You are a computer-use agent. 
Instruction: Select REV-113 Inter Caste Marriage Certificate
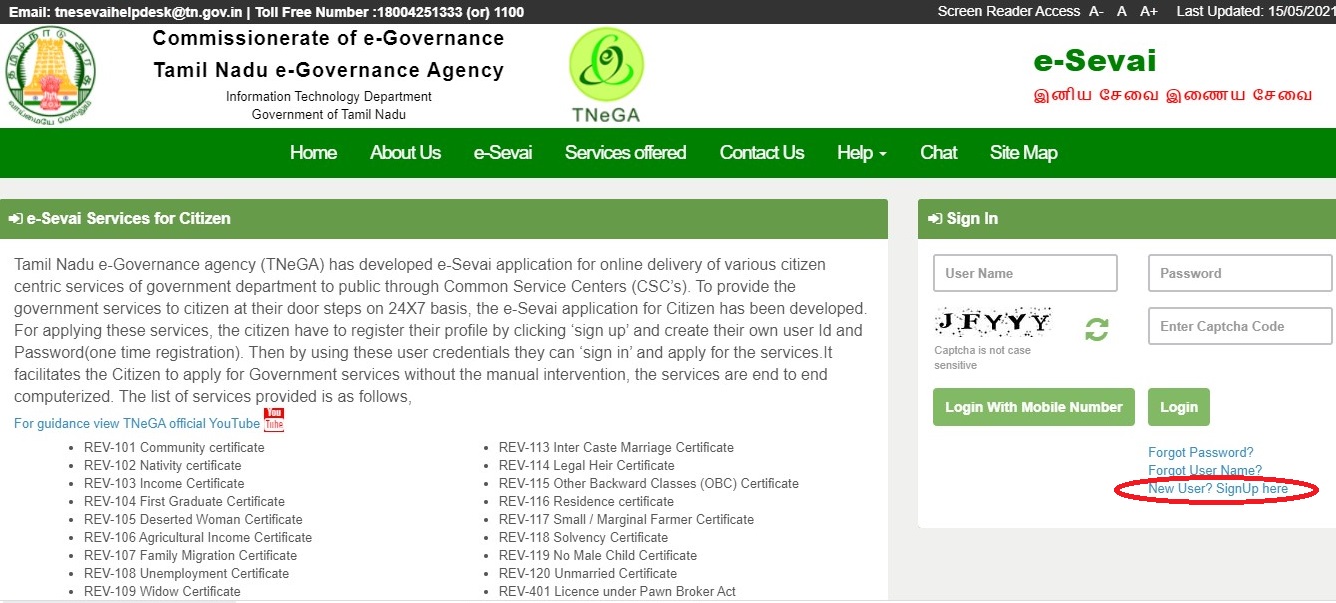(x=616, y=448)
